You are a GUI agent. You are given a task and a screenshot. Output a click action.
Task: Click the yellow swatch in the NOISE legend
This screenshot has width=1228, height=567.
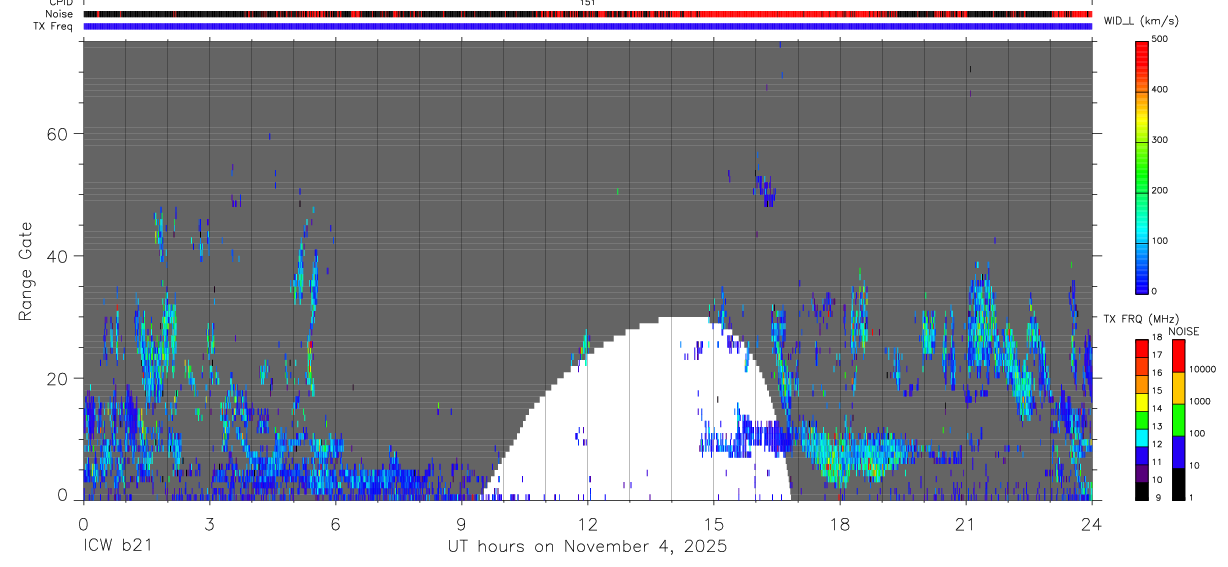(1178, 387)
